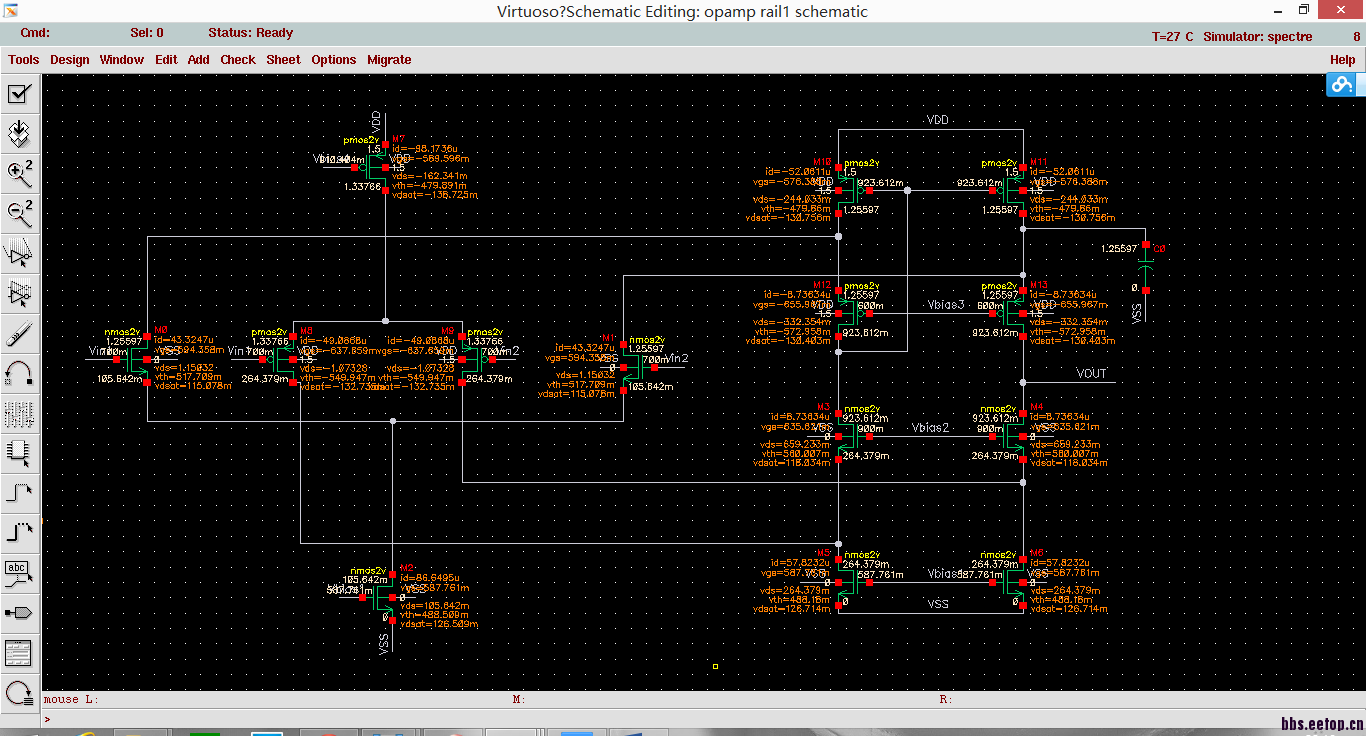Select the Stretch tool icon
The image size is (1366, 736).
[19, 253]
